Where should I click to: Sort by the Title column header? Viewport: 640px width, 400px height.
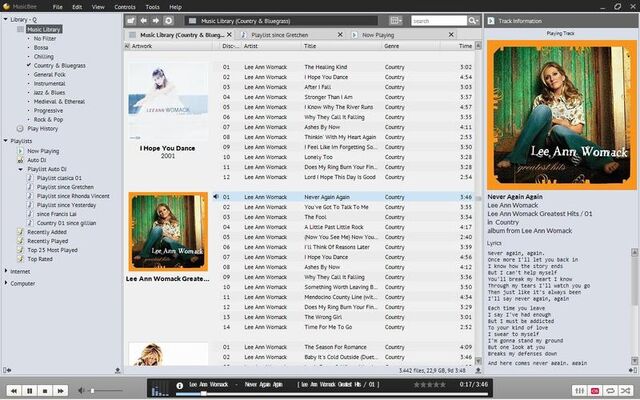(341, 46)
